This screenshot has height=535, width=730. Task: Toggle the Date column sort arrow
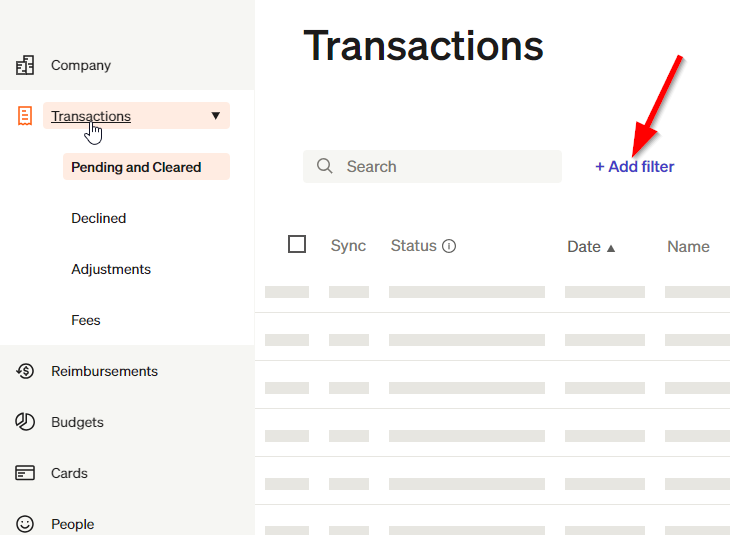(x=611, y=248)
